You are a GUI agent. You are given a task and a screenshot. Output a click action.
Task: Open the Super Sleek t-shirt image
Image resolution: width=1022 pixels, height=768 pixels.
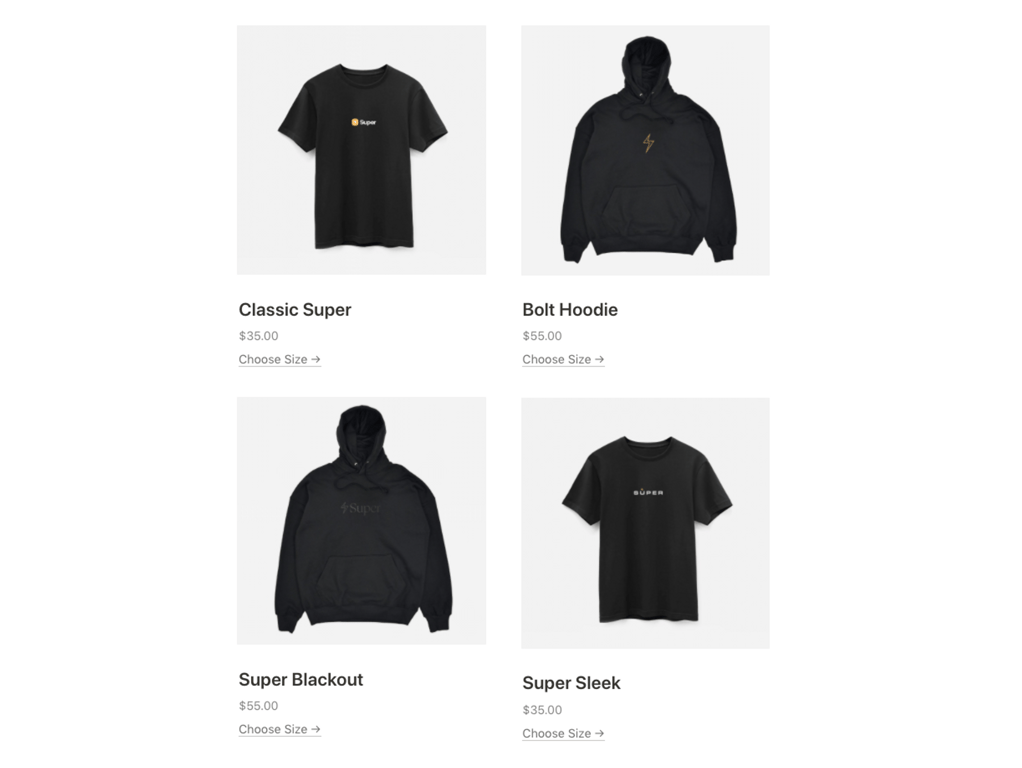[645, 523]
